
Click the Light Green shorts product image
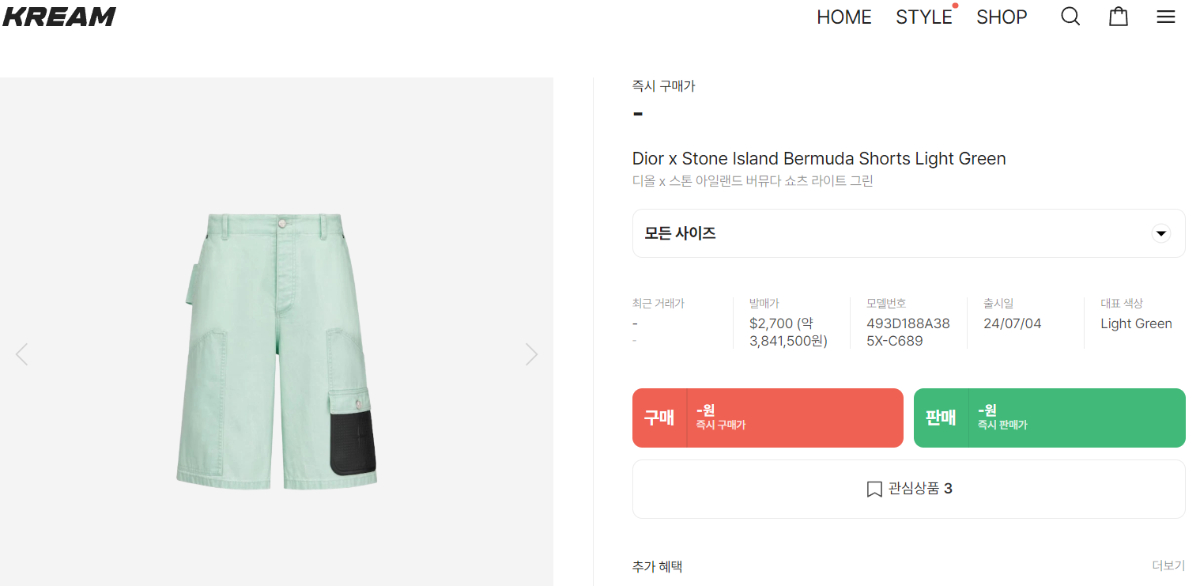(277, 350)
